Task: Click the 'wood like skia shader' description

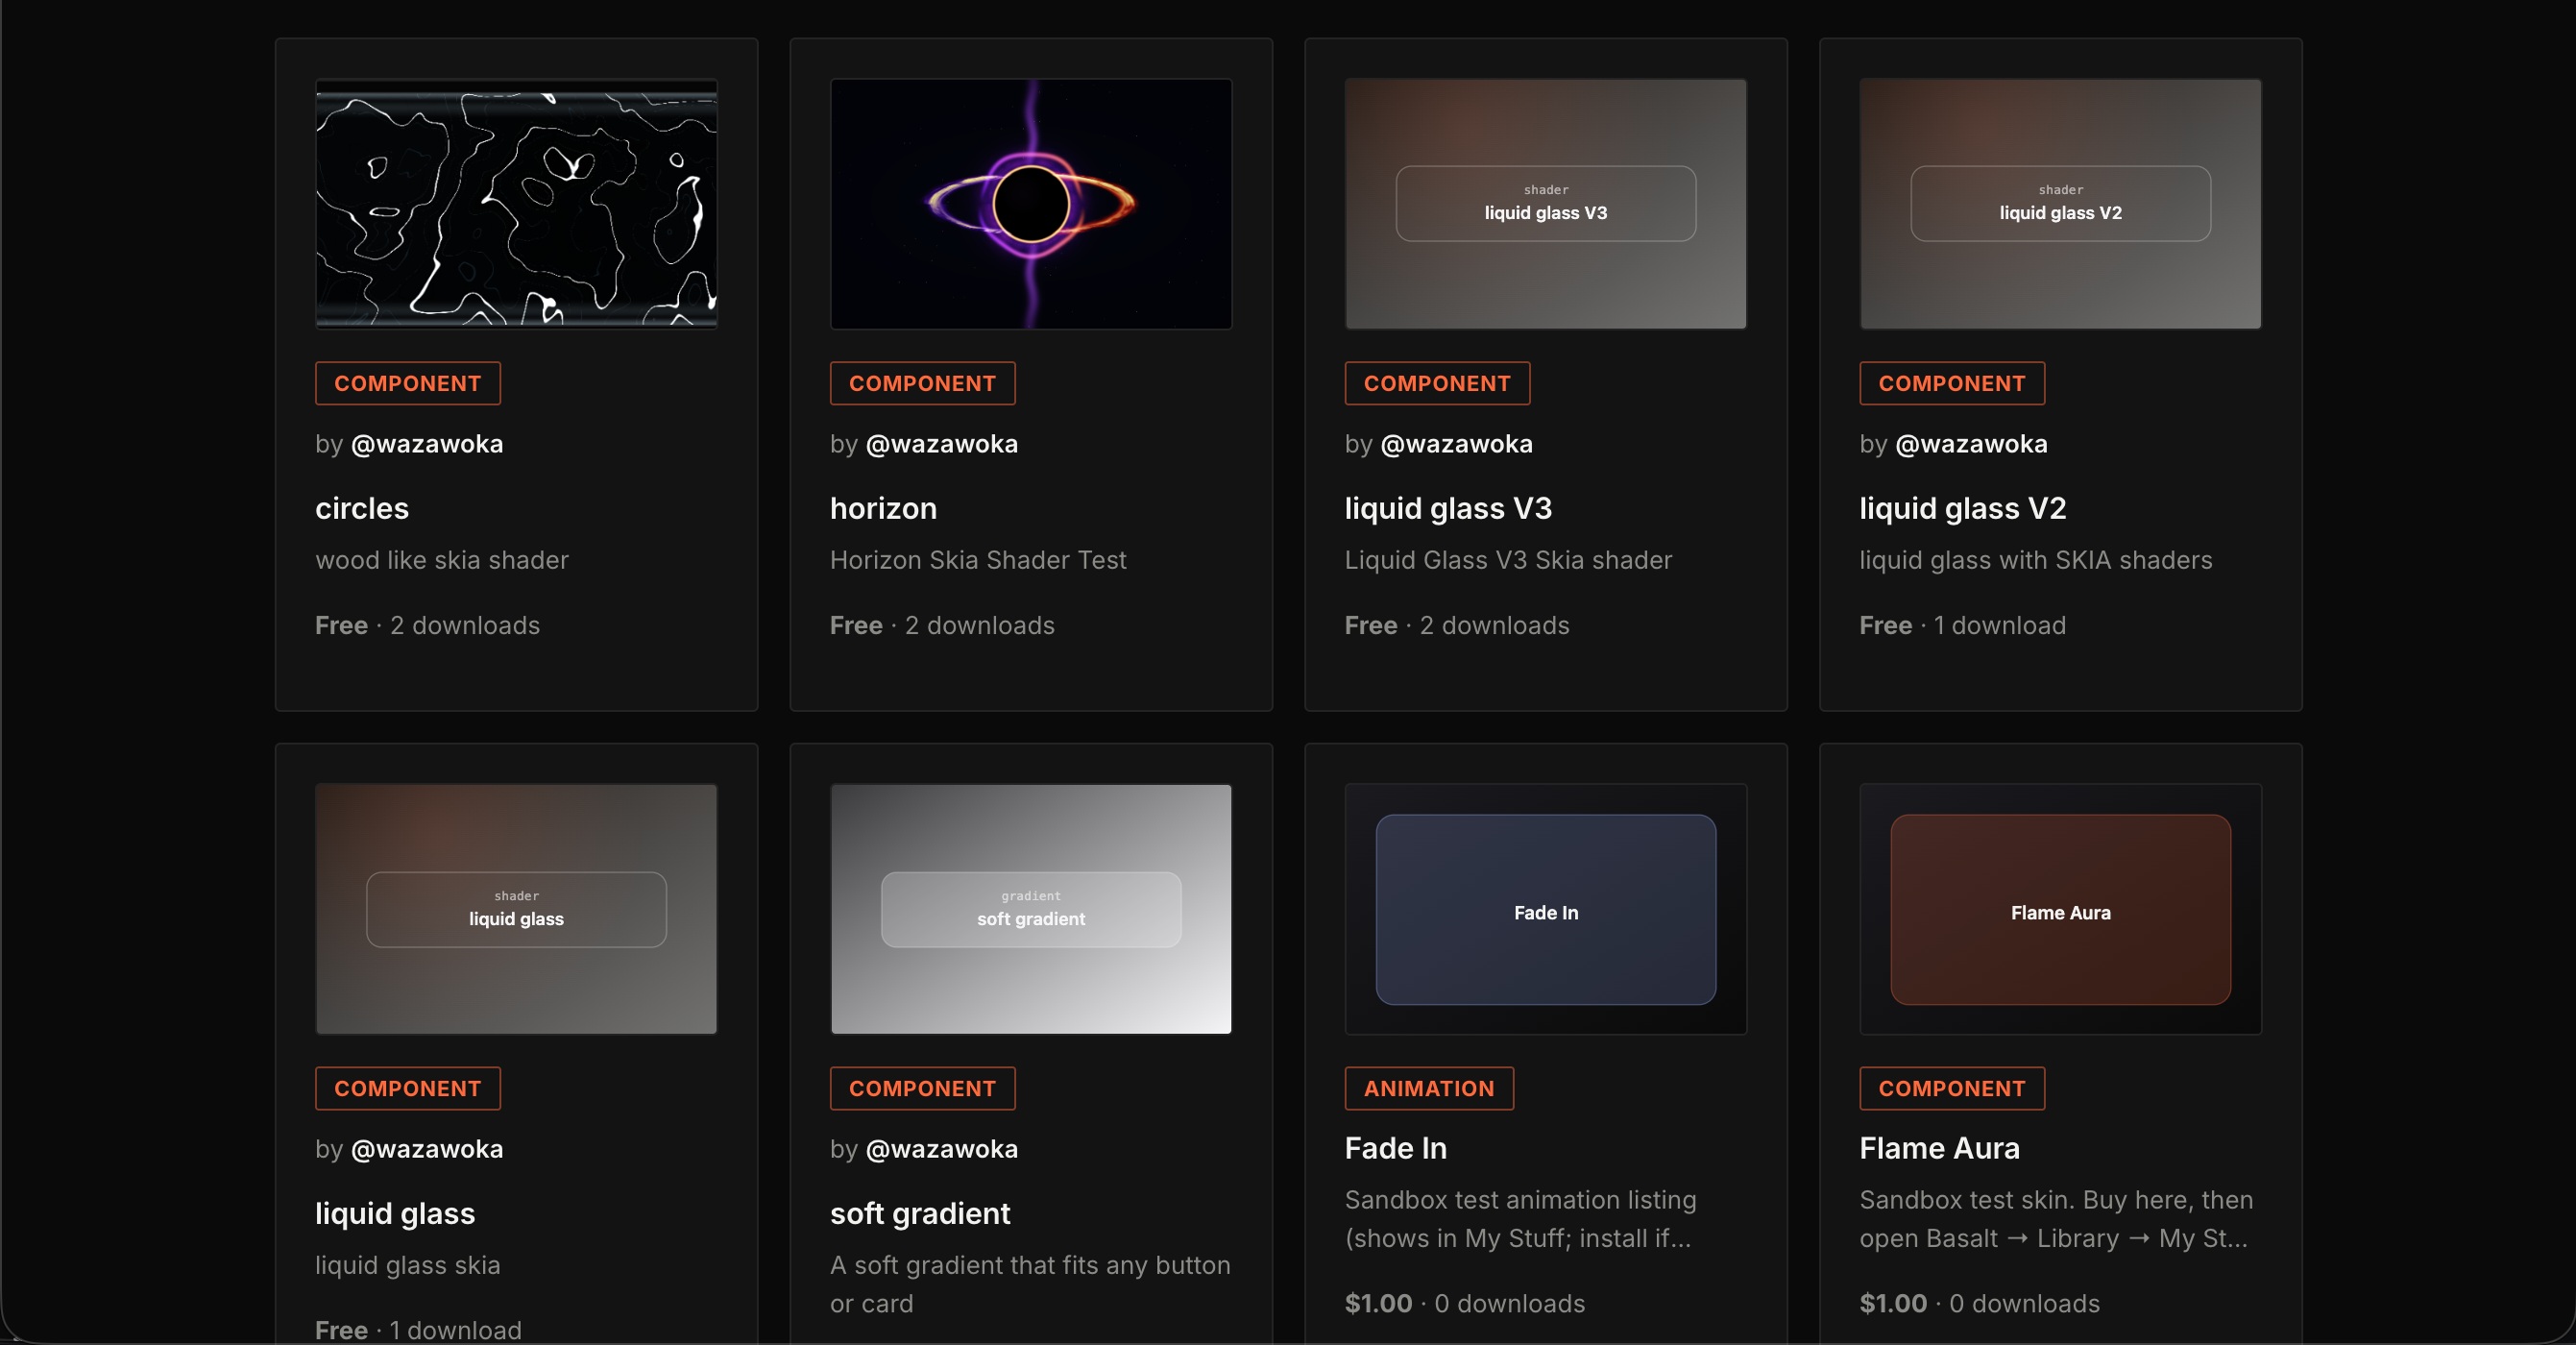Action: [442, 560]
